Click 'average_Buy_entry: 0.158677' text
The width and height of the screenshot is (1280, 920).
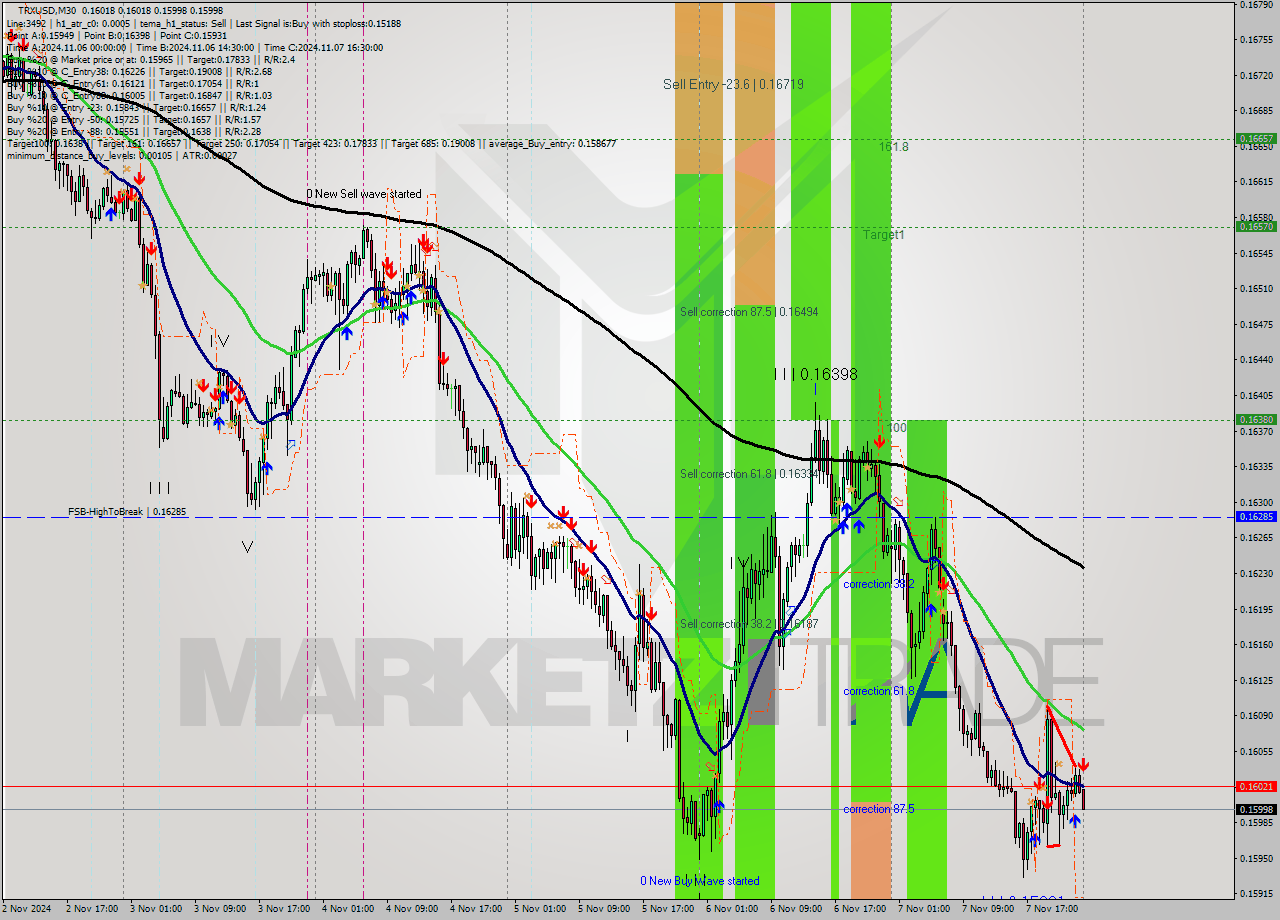551,143
